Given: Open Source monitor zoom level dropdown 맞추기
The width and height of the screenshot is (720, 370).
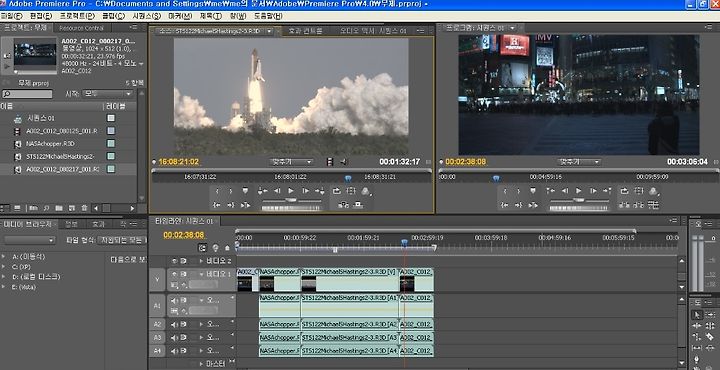Looking at the screenshot, I should [291, 162].
